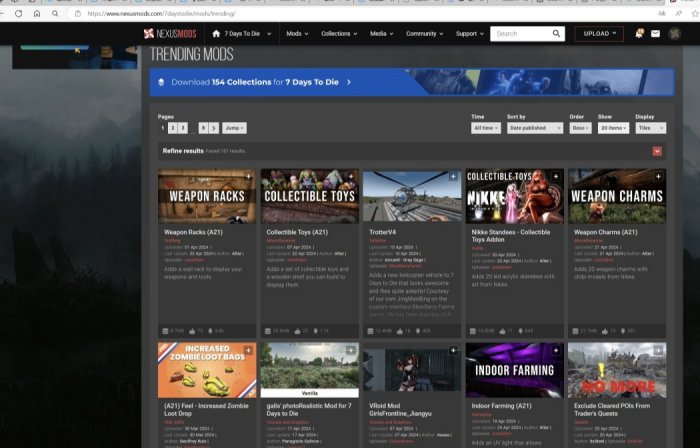700x448 pixels.
Task: Open the Order Desc dropdown
Action: tap(580, 128)
